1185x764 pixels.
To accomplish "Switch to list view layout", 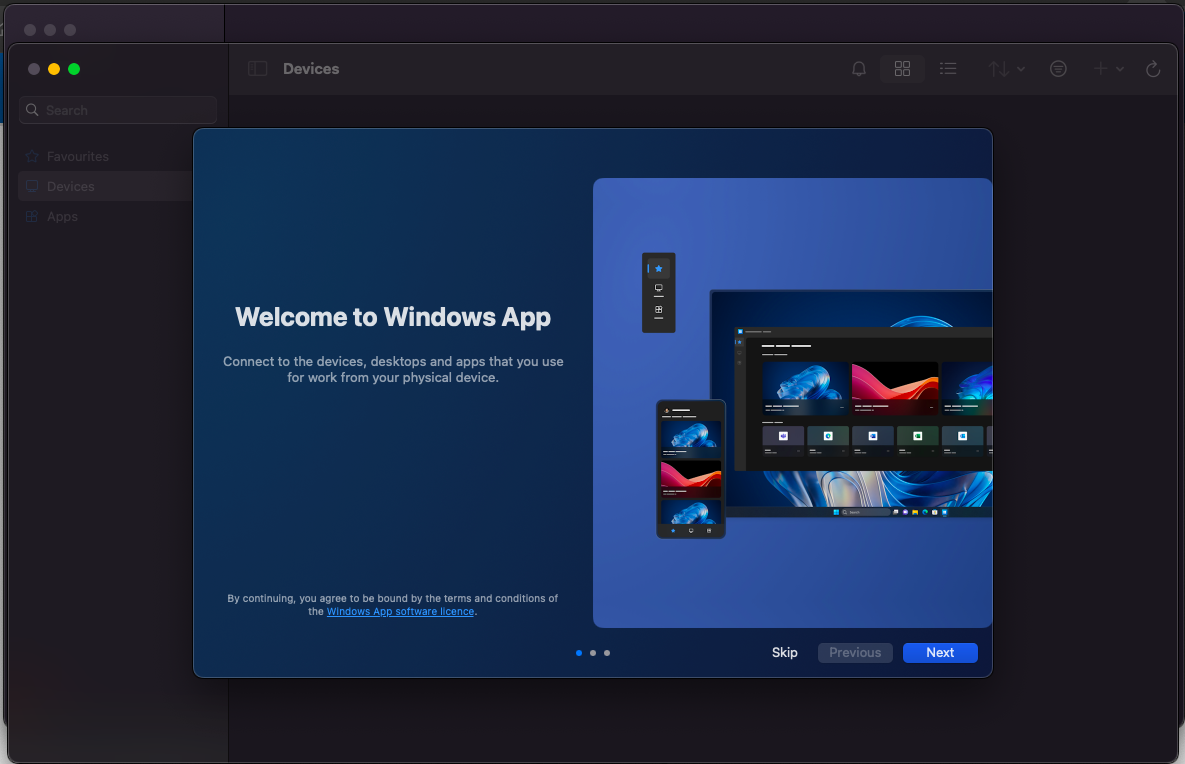I will [948, 69].
